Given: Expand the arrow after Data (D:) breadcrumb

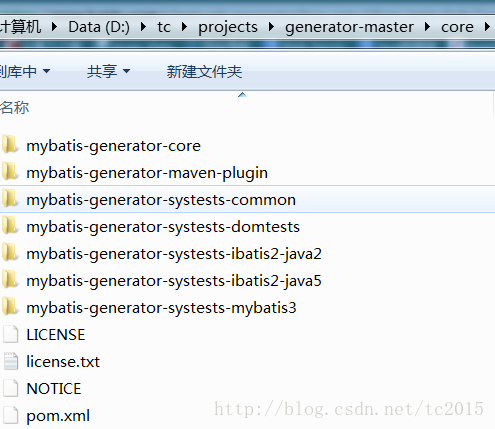Looking at the screenshot, I should [x=143, y=27].
